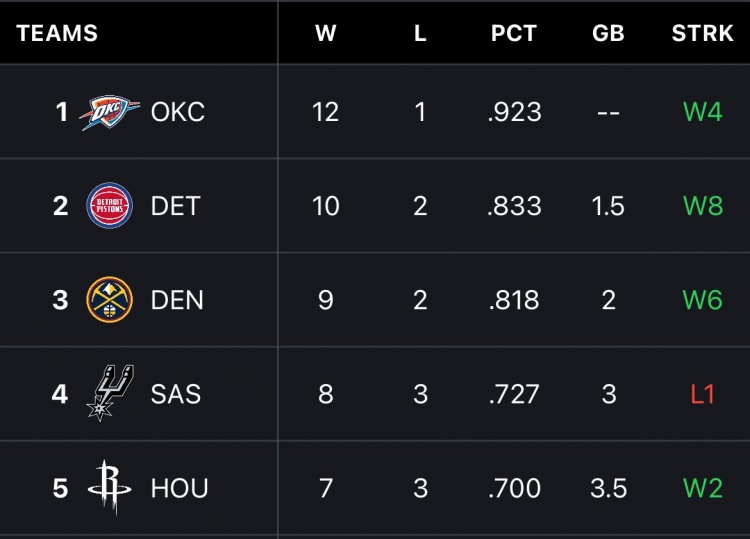Open the SAS team name link
This screenshot has width=750, height=539.
click(176, 394)
